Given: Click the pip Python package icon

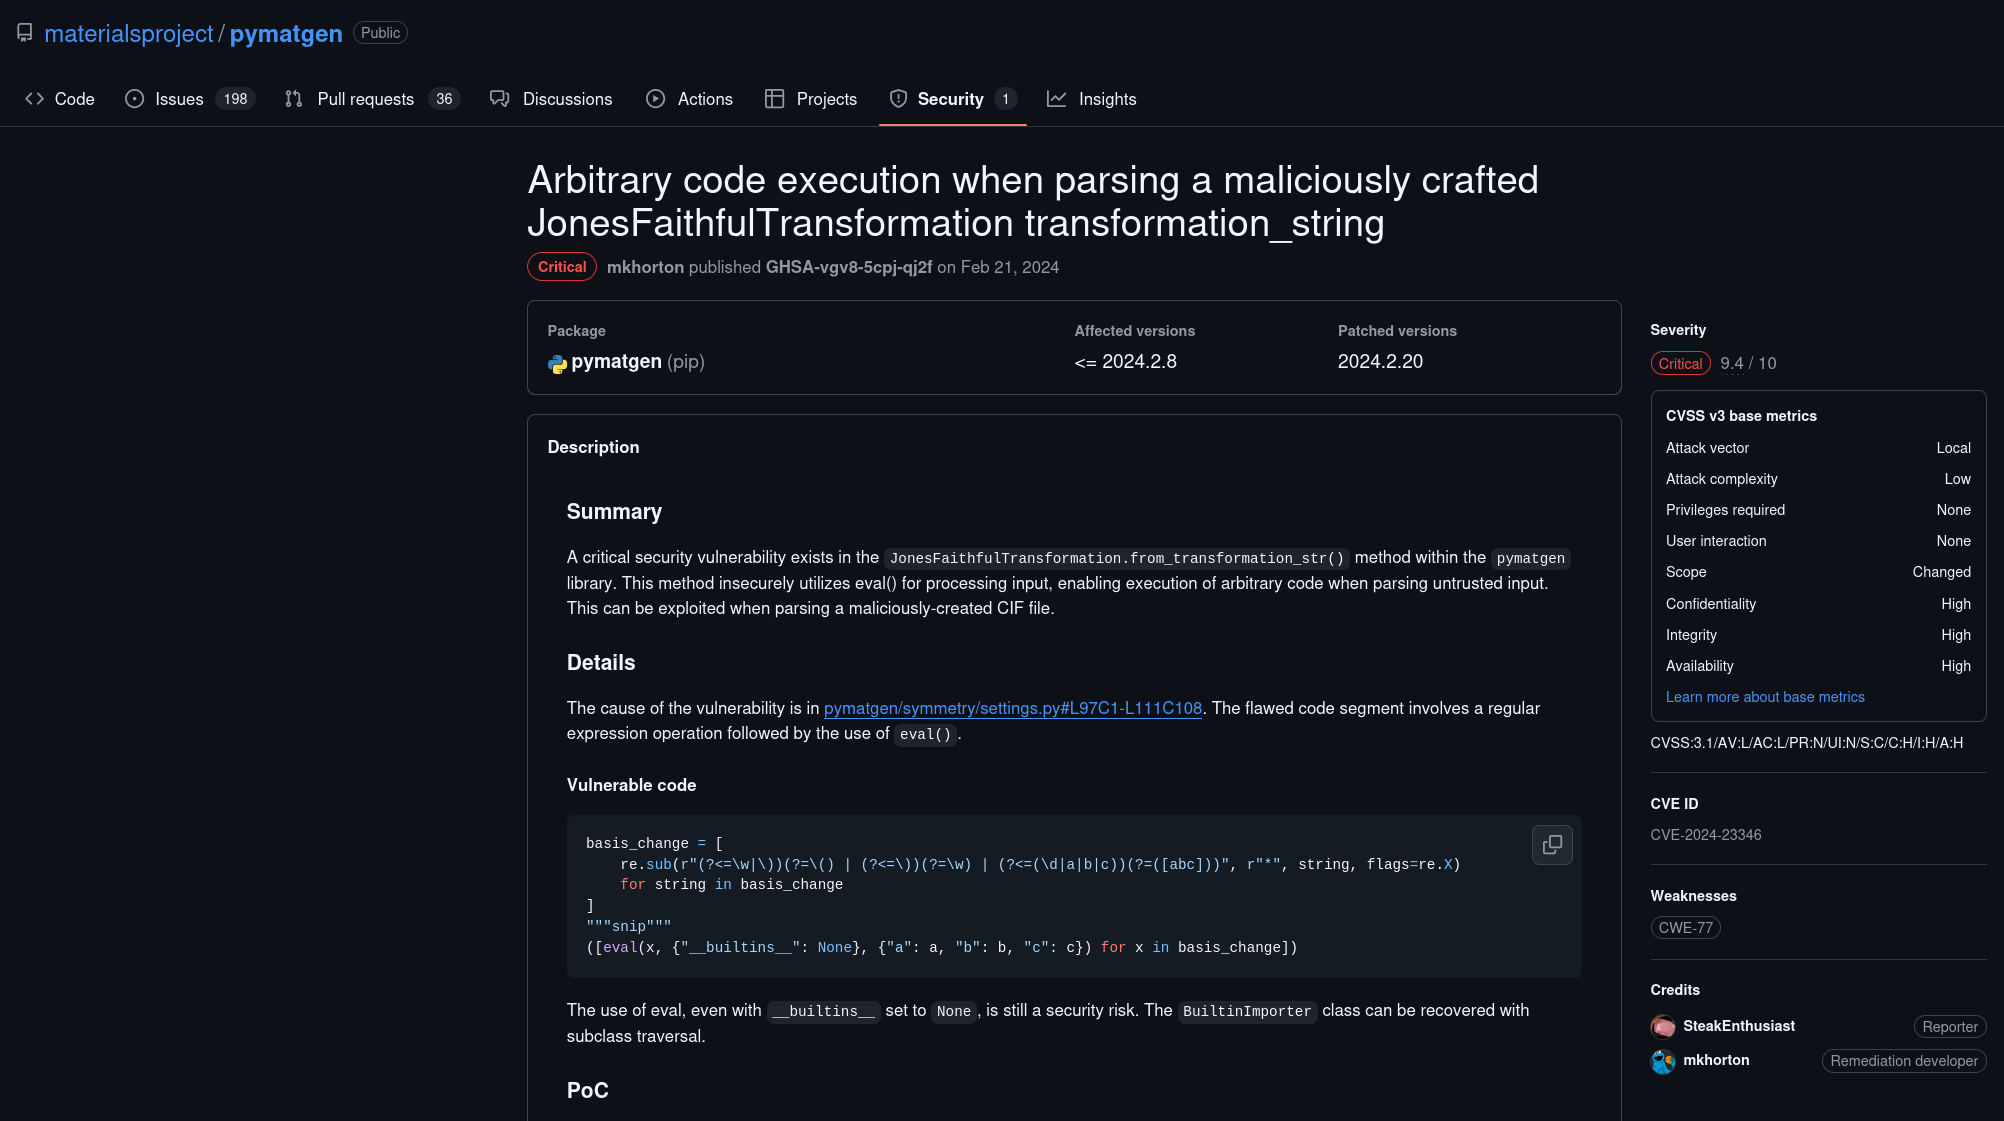Looking at the screenshot, I should point(557,363).
